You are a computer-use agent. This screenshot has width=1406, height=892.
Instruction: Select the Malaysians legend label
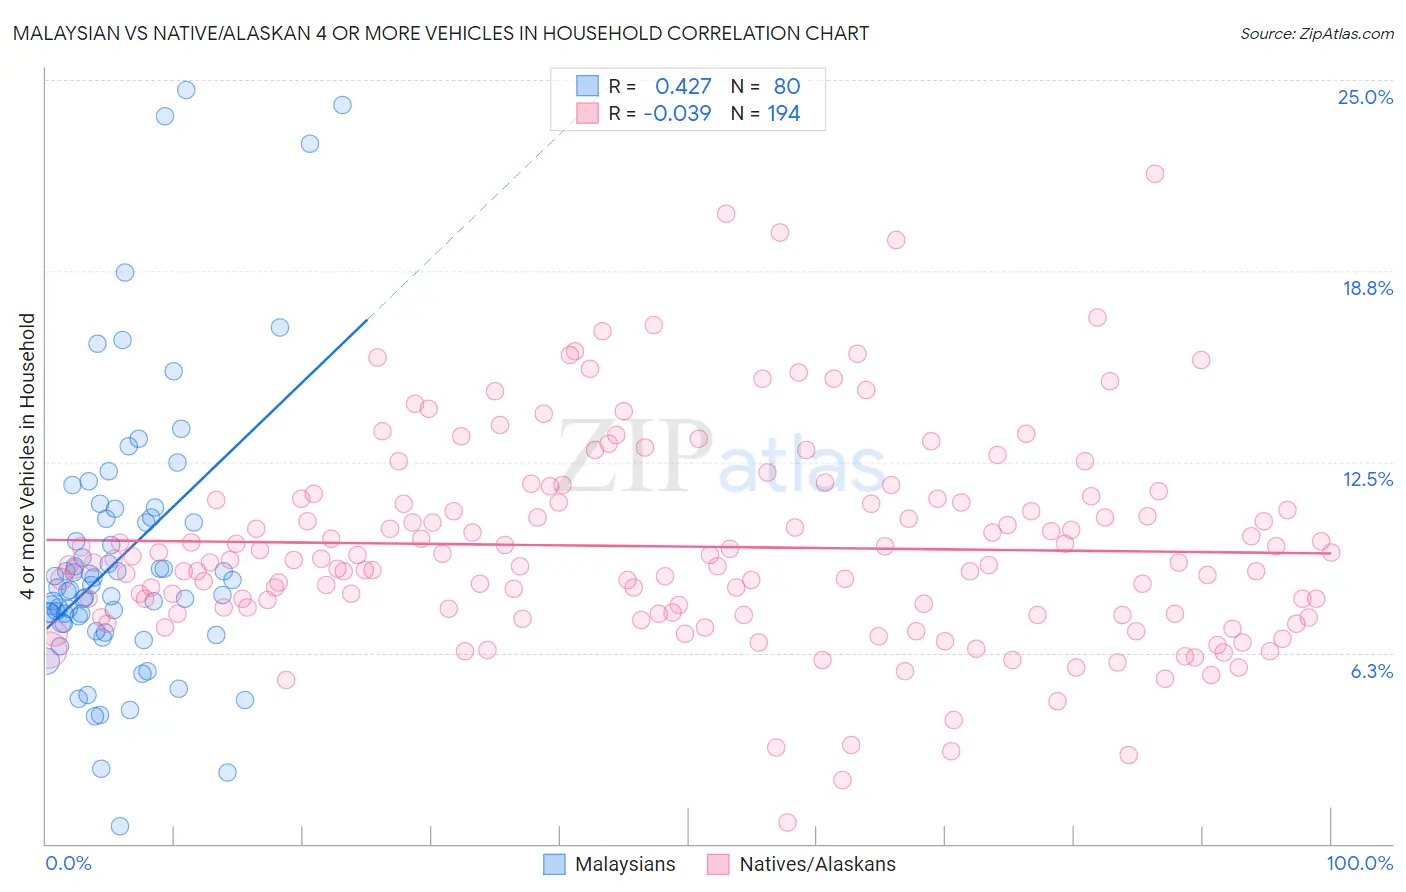pos(625,864)
